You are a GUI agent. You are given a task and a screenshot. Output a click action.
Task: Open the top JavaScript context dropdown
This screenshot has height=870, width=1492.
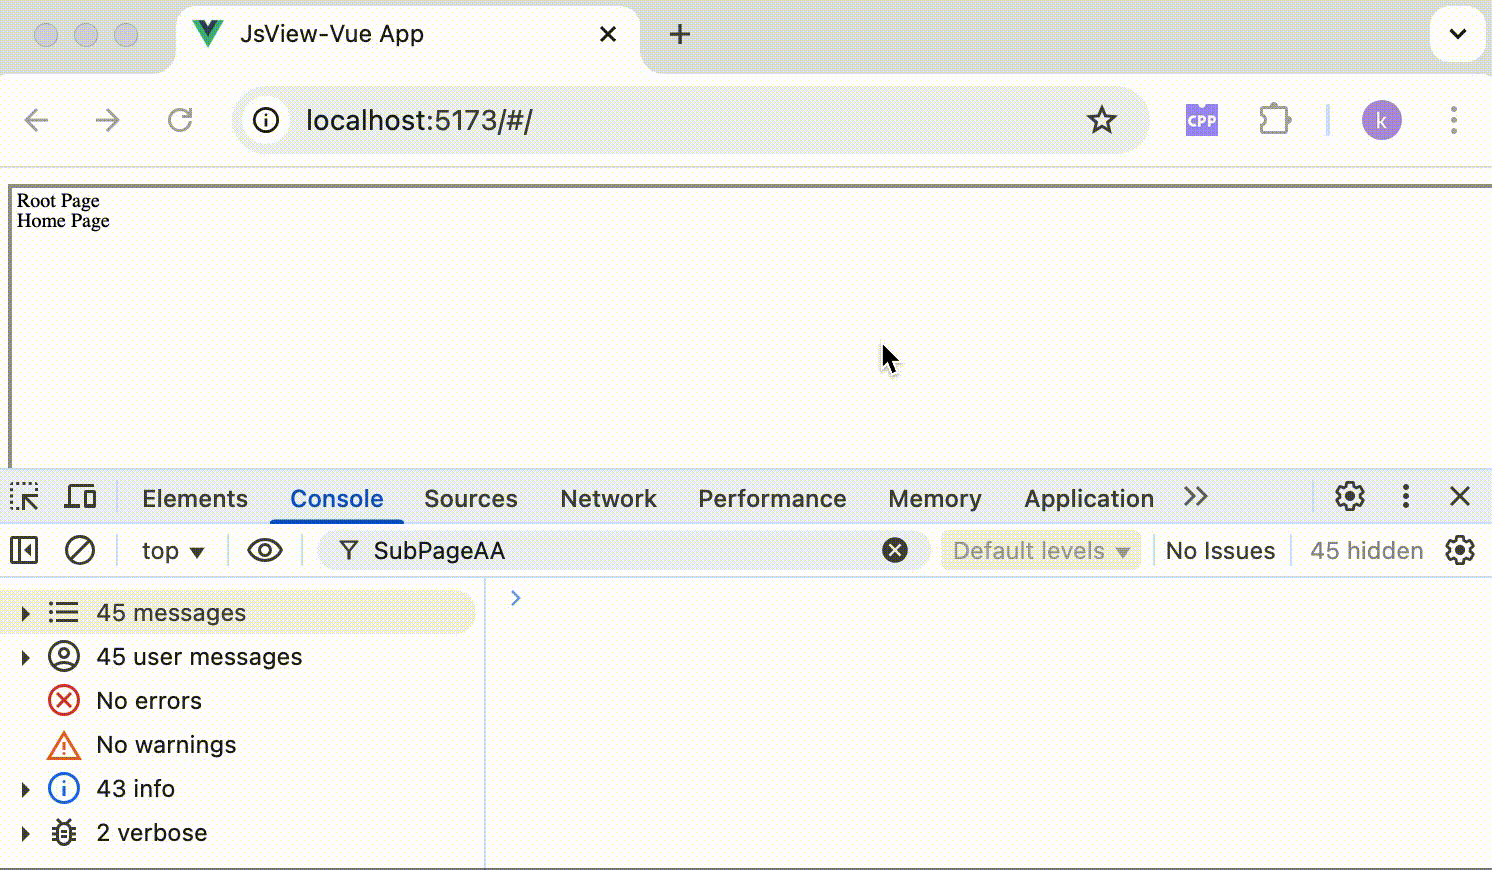coord(173,551)
